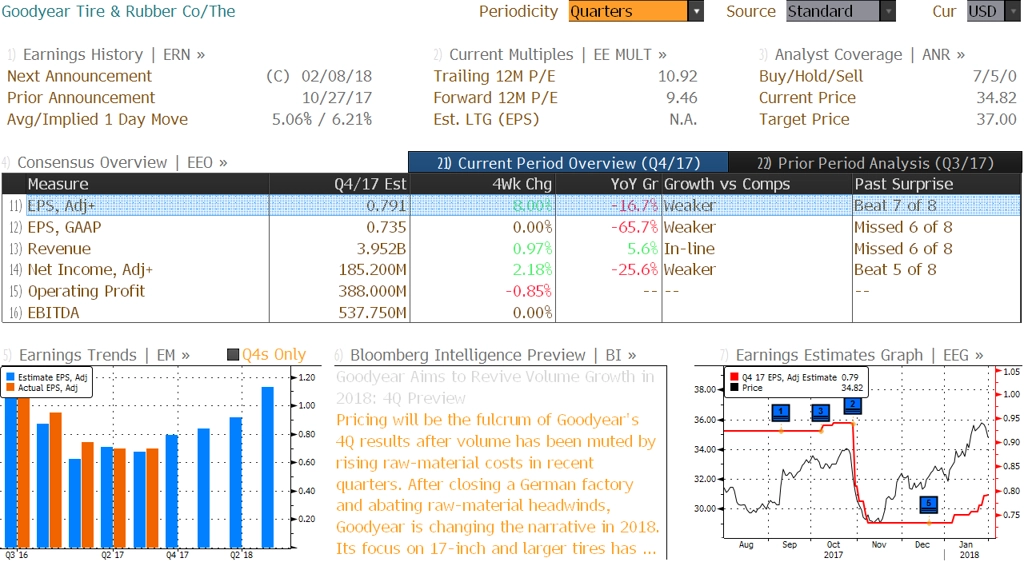Viewport: 1024px width, 562px height.
Task: Open Earnings History ERN link
Action: 114,54
